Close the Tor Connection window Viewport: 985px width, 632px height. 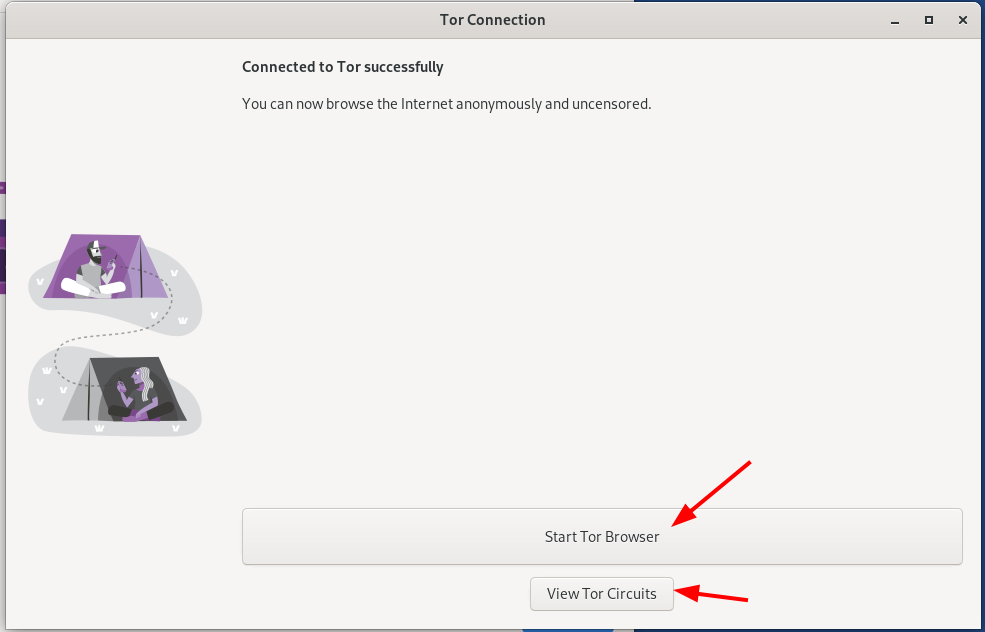(962, 20)
